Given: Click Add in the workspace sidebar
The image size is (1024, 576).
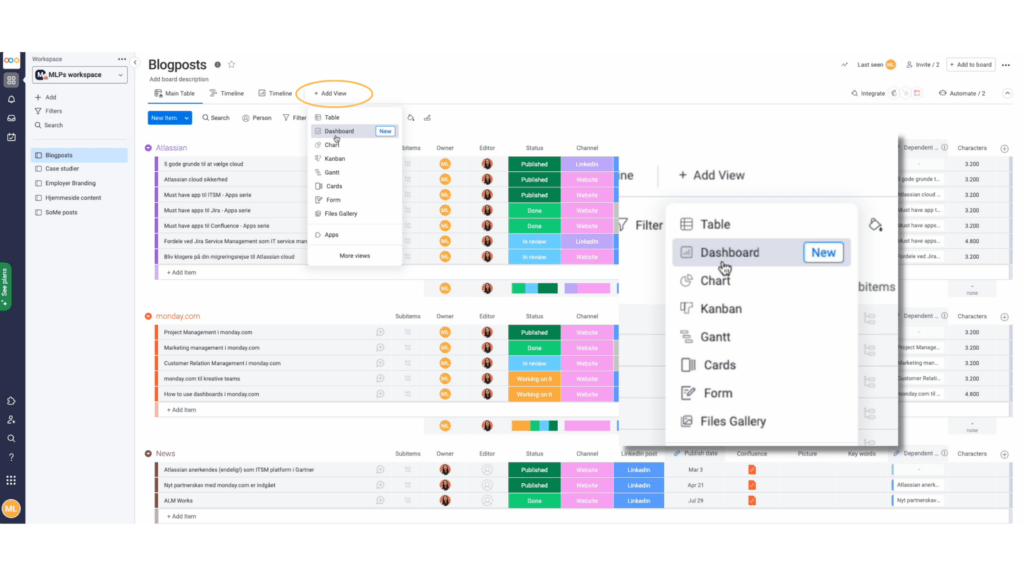Looking at the screenshot, I should click(x=46, y=97).
